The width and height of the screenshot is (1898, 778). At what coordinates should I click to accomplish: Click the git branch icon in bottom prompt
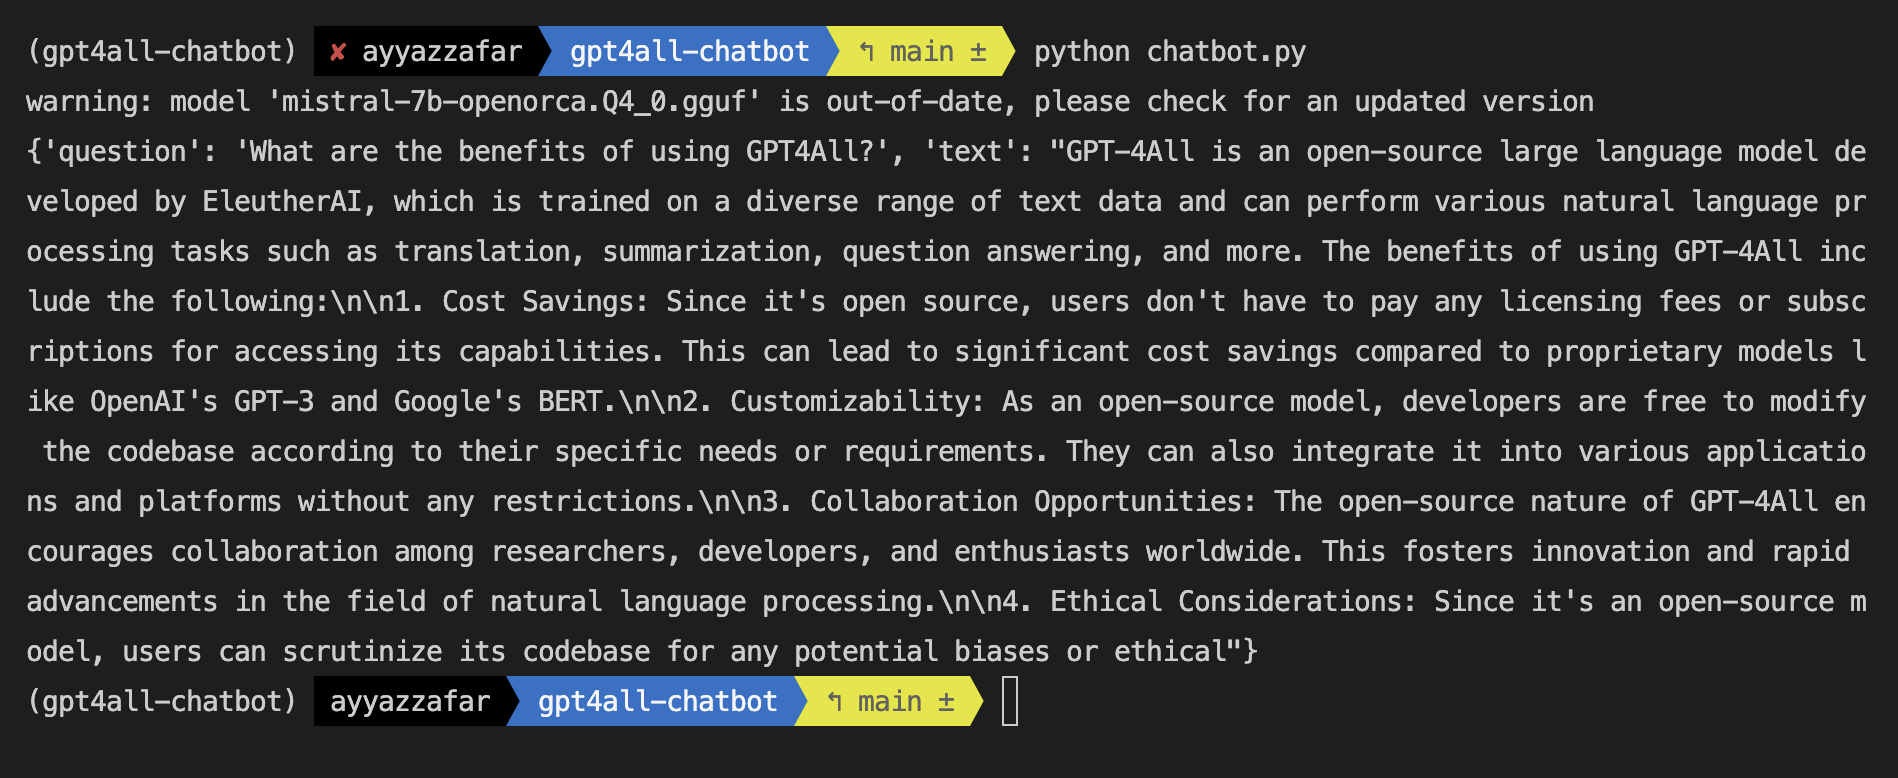click(x=835, y=702)
